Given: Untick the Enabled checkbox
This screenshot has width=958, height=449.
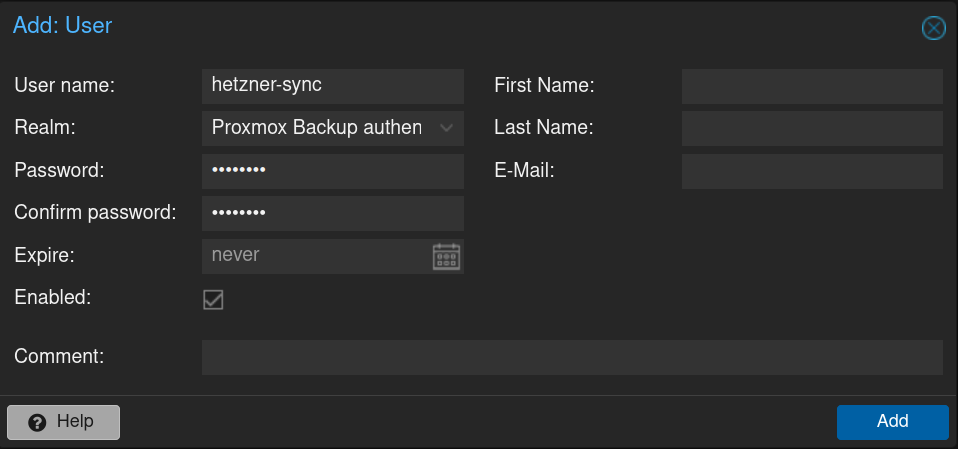Looking at the screenshot, I should click(x=213, y=299).
